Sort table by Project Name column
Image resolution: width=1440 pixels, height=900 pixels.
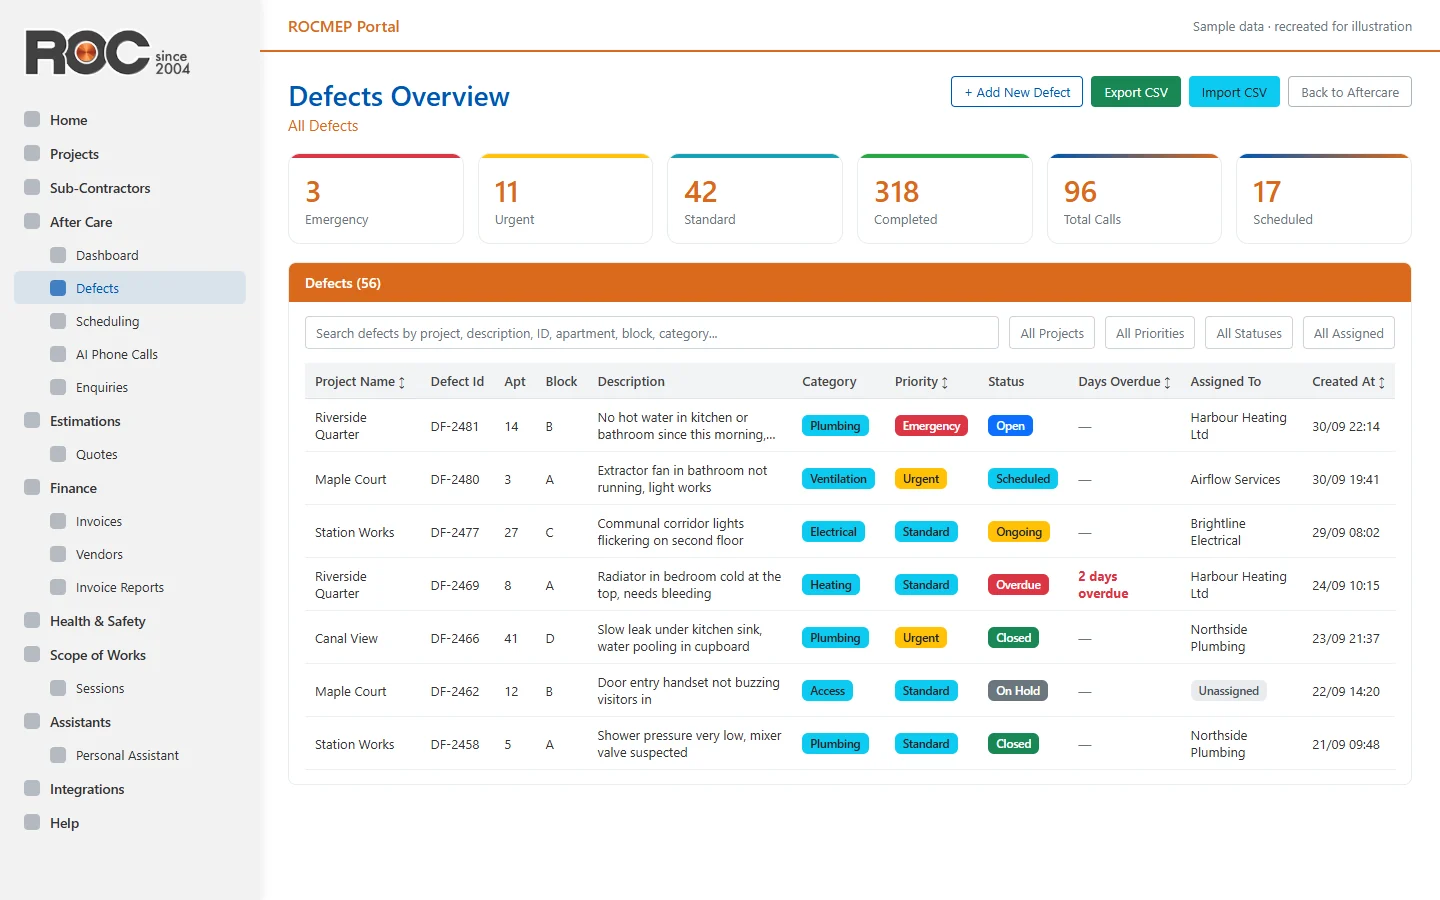(x=360, y=381)
